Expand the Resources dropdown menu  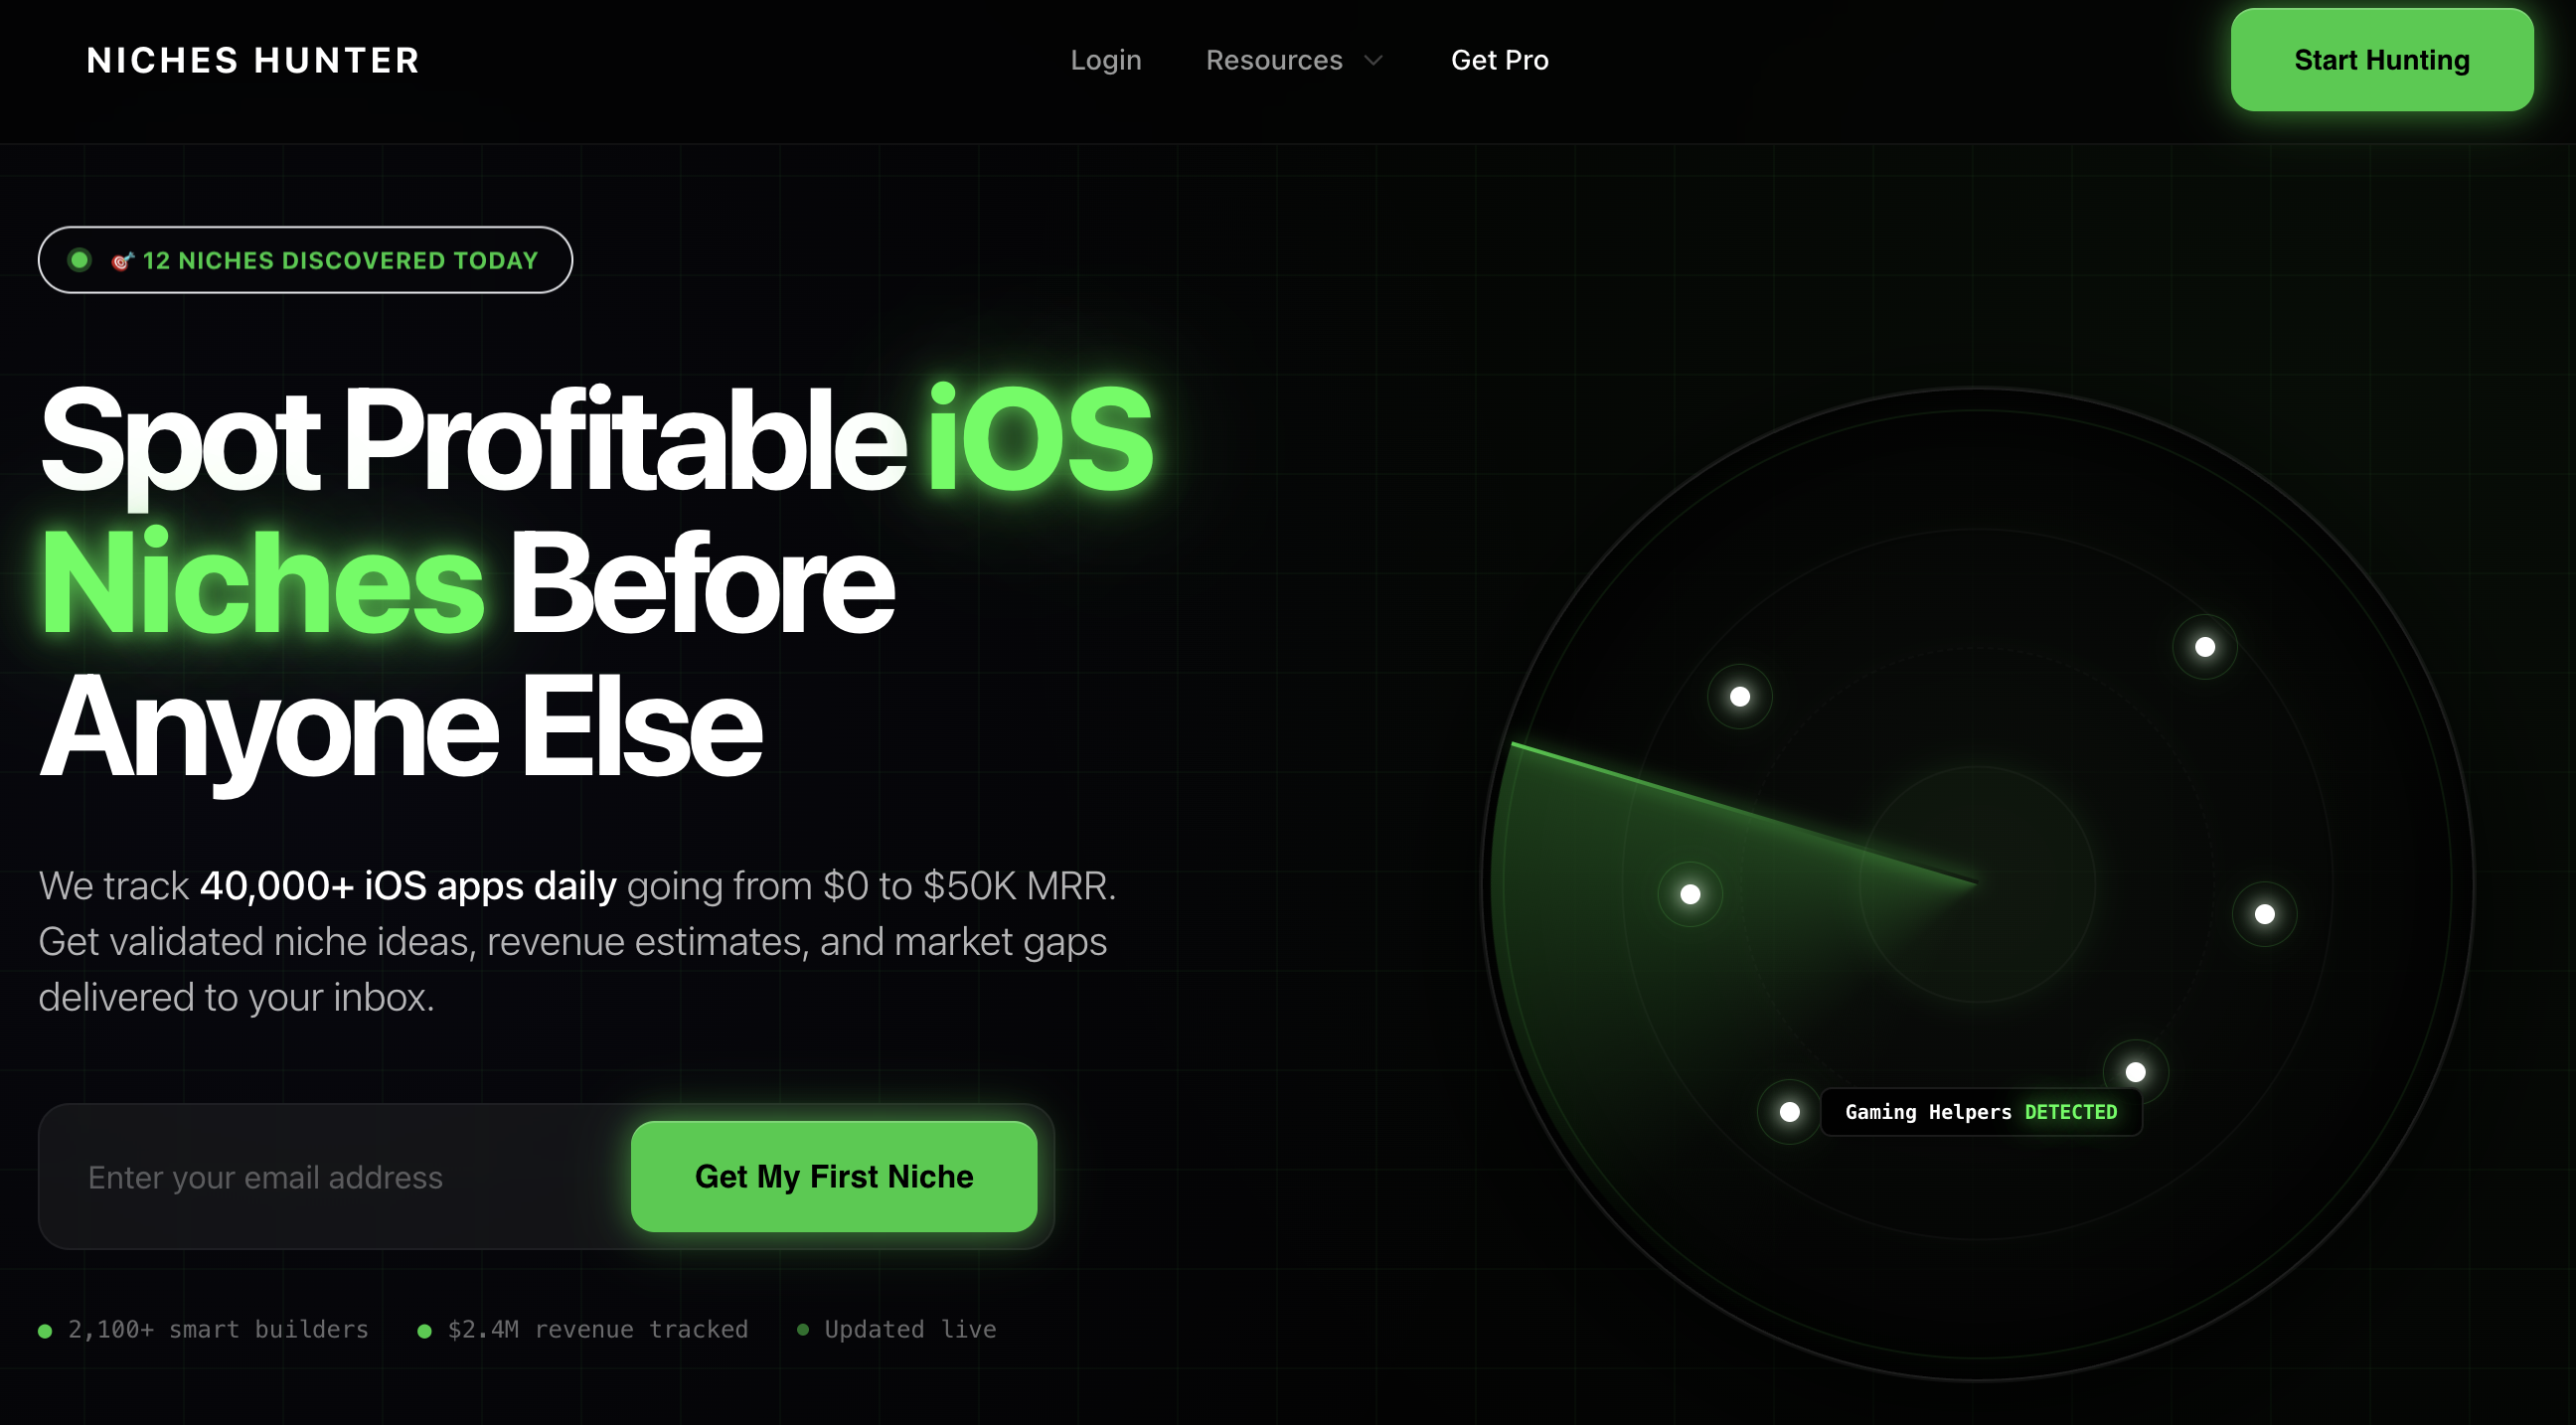[1294, 60]
